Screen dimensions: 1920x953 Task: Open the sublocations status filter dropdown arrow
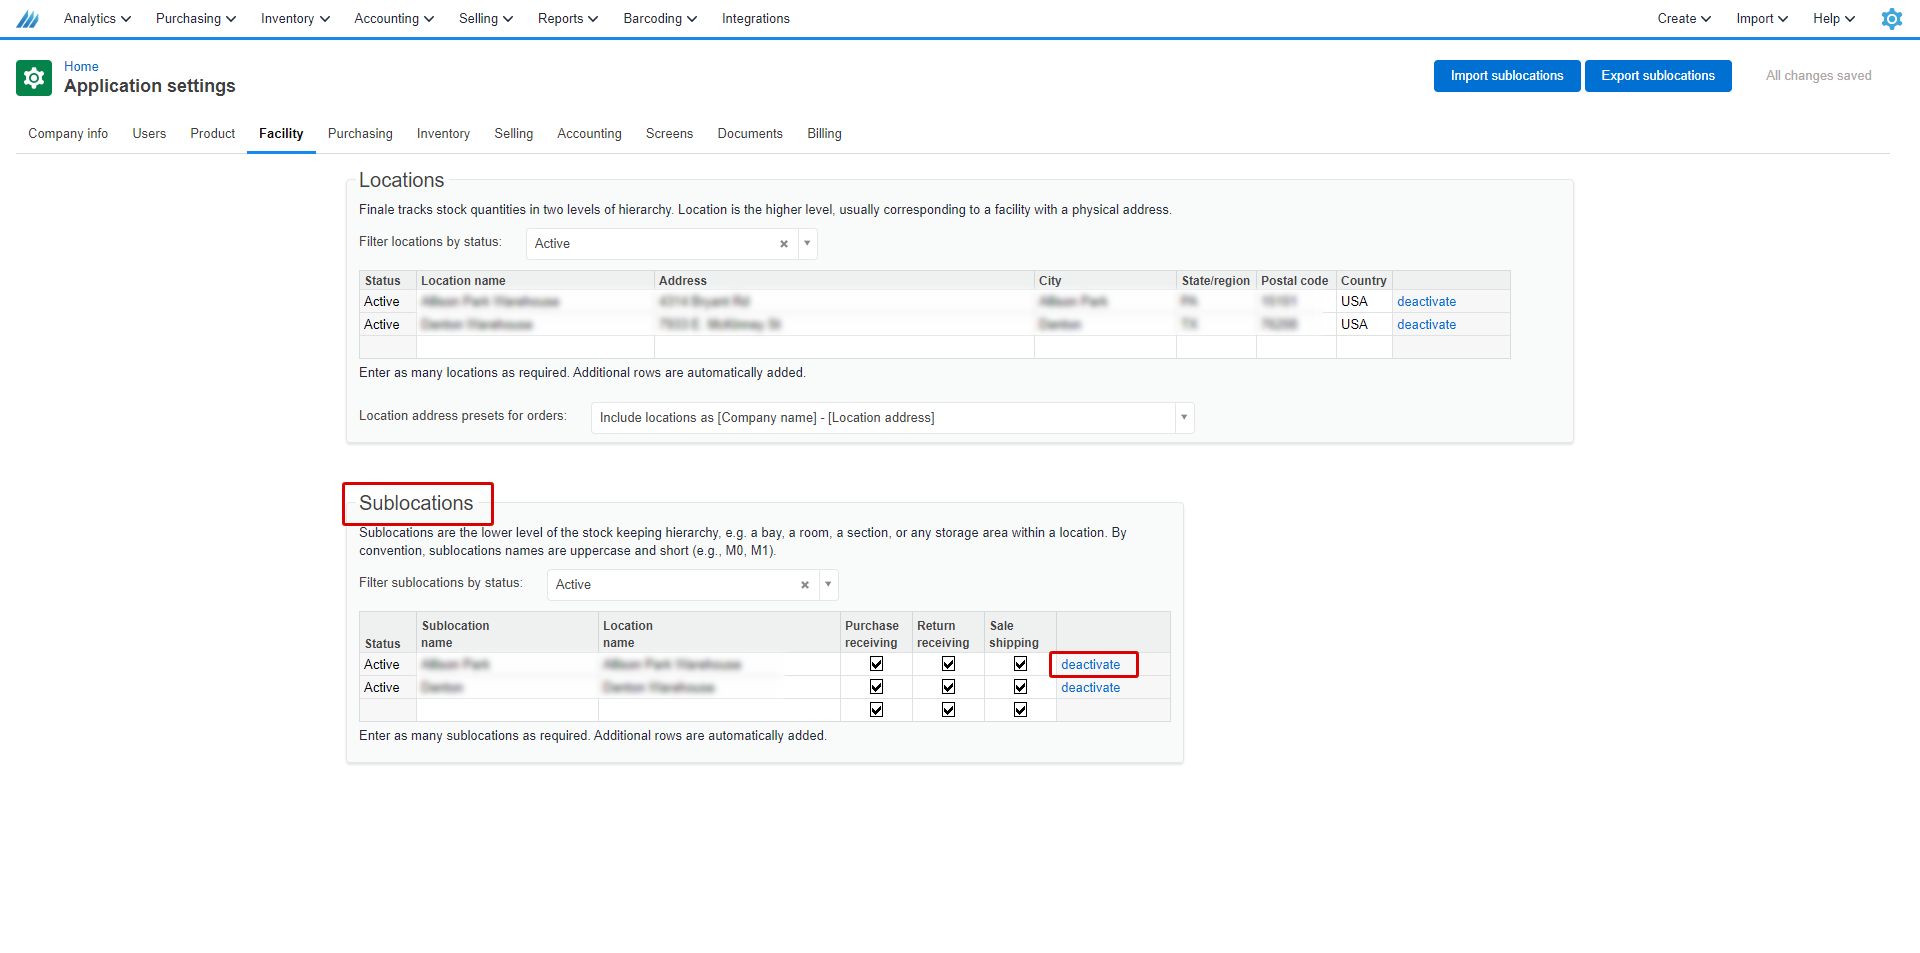tap(828, 585)
